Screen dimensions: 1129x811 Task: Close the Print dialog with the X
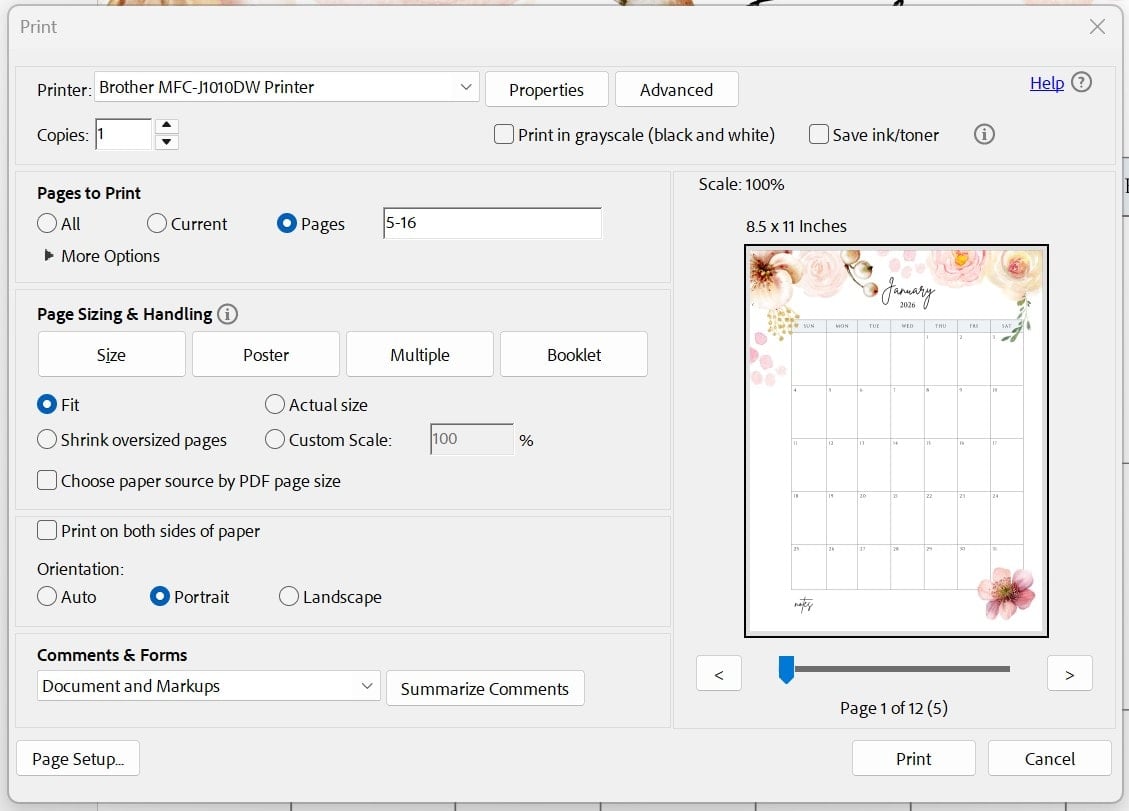tap(1097, 27)
